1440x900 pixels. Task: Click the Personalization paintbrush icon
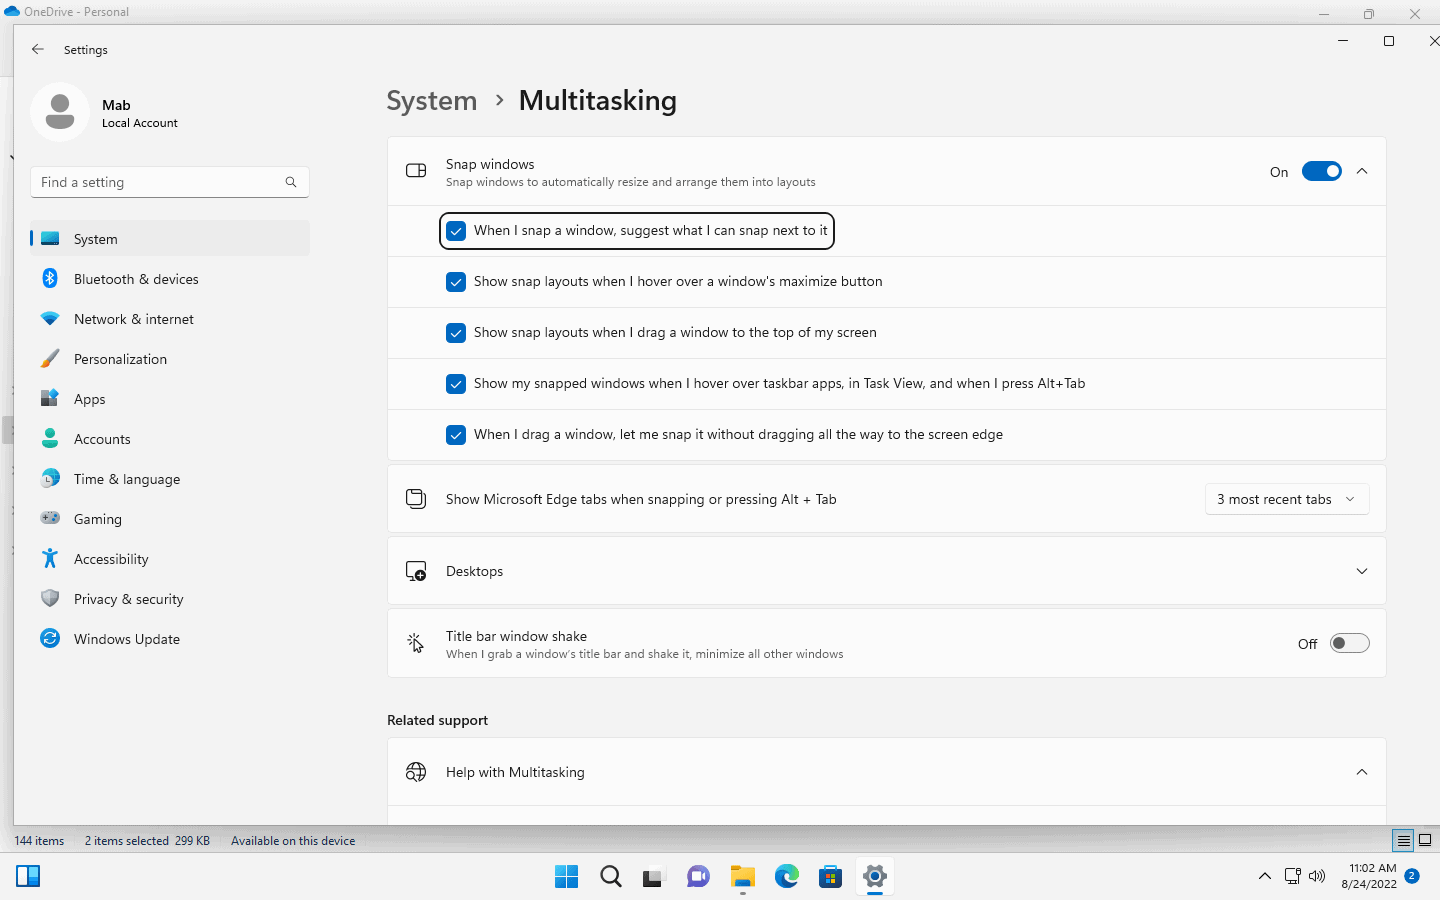pos(50,358)
